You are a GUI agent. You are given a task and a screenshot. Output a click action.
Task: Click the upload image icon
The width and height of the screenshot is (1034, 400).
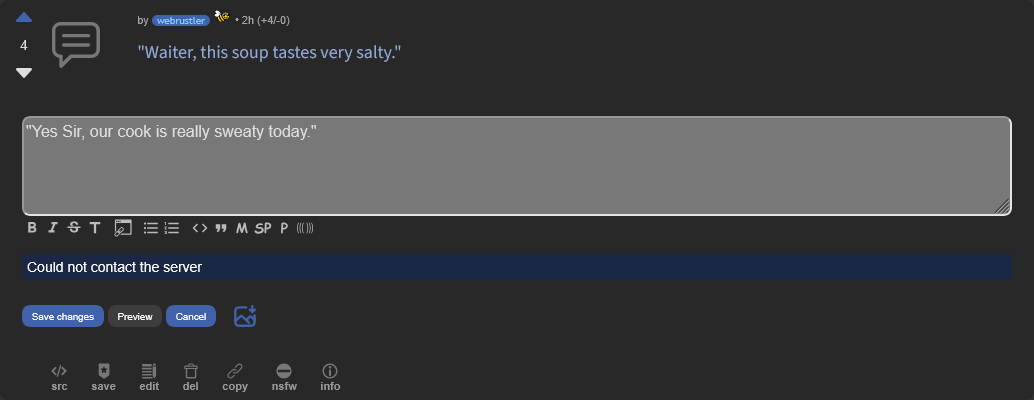click(x=245, y=316)
